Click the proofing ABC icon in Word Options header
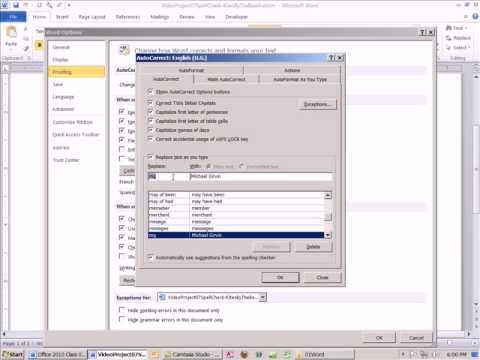 pos(124,50)
